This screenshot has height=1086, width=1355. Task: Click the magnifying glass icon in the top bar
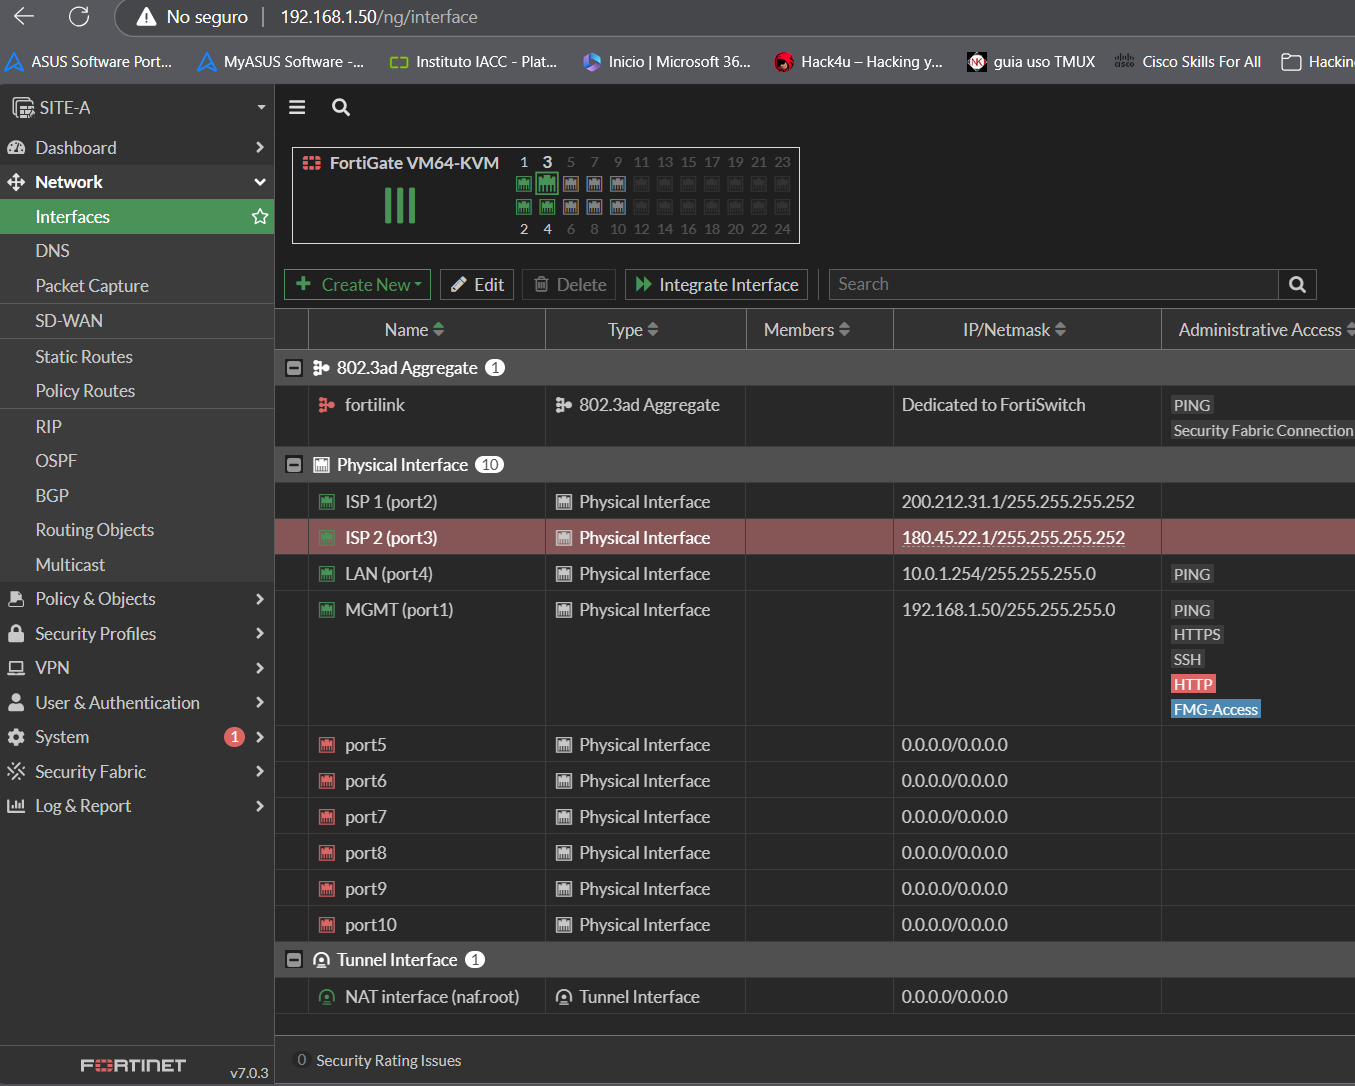(x=341, y=107)
